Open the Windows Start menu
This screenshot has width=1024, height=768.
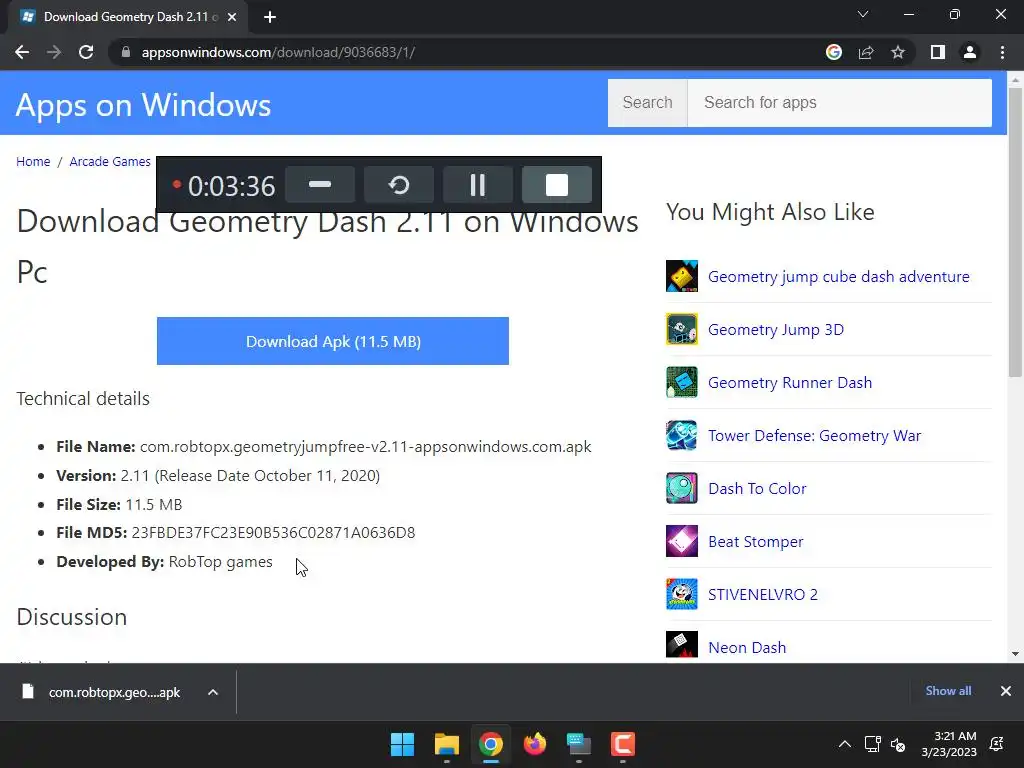pos(402,744)
